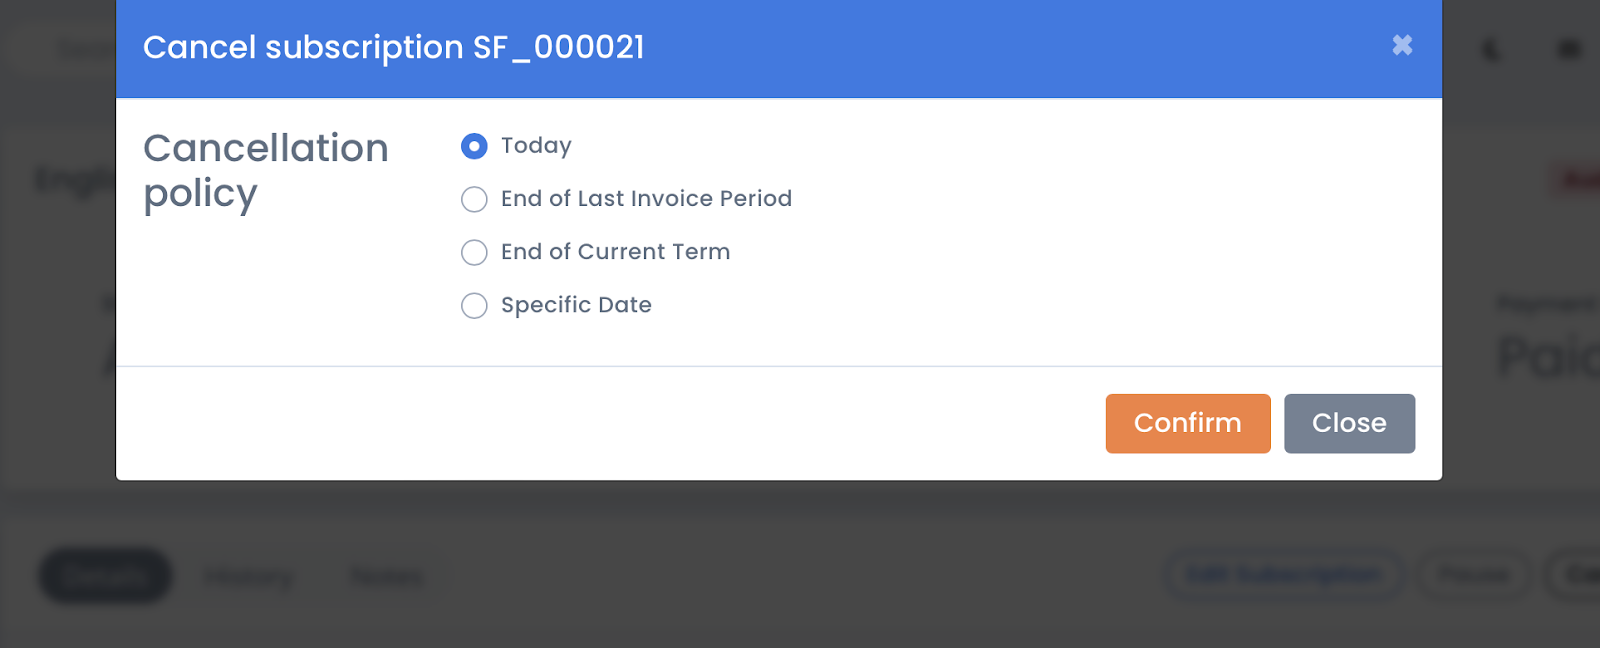Click the grey Close button
The height and width of the screenshot is (648, 1600).
tap(1349, 423)
